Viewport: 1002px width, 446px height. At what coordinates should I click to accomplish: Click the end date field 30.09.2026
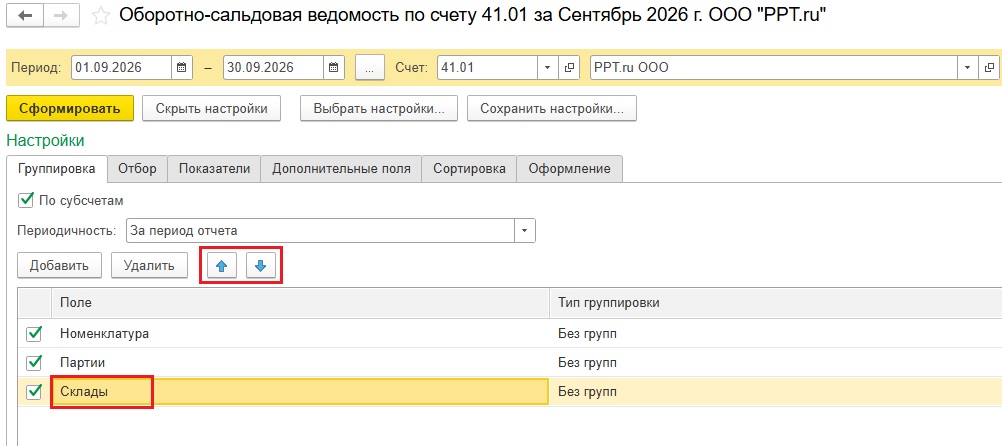click(274, 67)
